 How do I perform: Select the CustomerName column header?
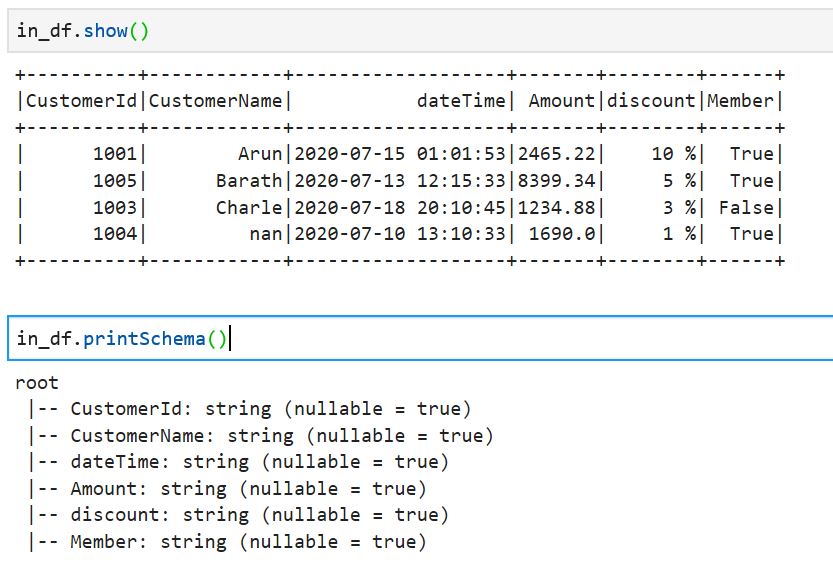(x=215, y=100)
